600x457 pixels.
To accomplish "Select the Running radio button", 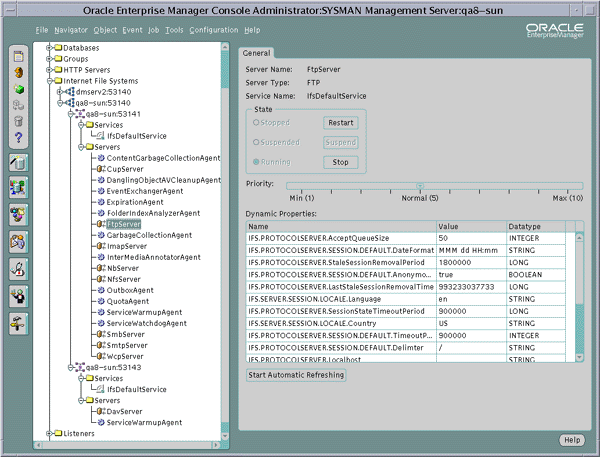I will tap(256, 162).
